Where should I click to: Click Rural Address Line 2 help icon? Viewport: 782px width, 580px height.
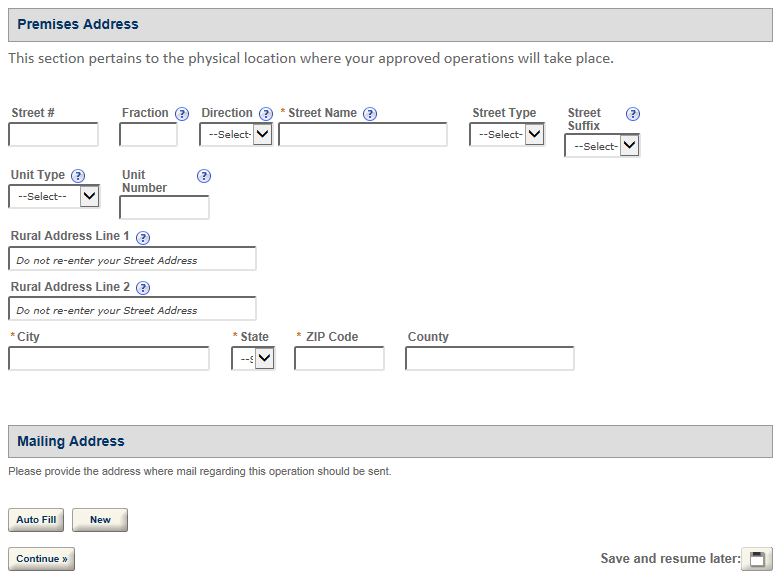tap(143, 288)
